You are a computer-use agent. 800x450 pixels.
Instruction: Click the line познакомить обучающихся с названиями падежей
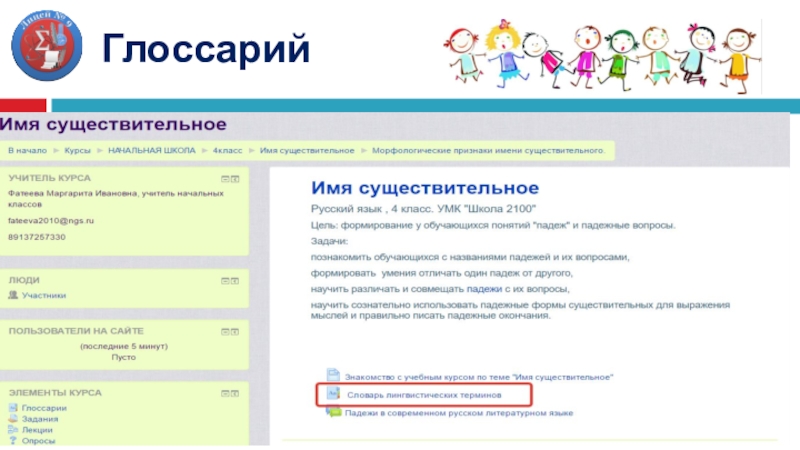point(470,257)
